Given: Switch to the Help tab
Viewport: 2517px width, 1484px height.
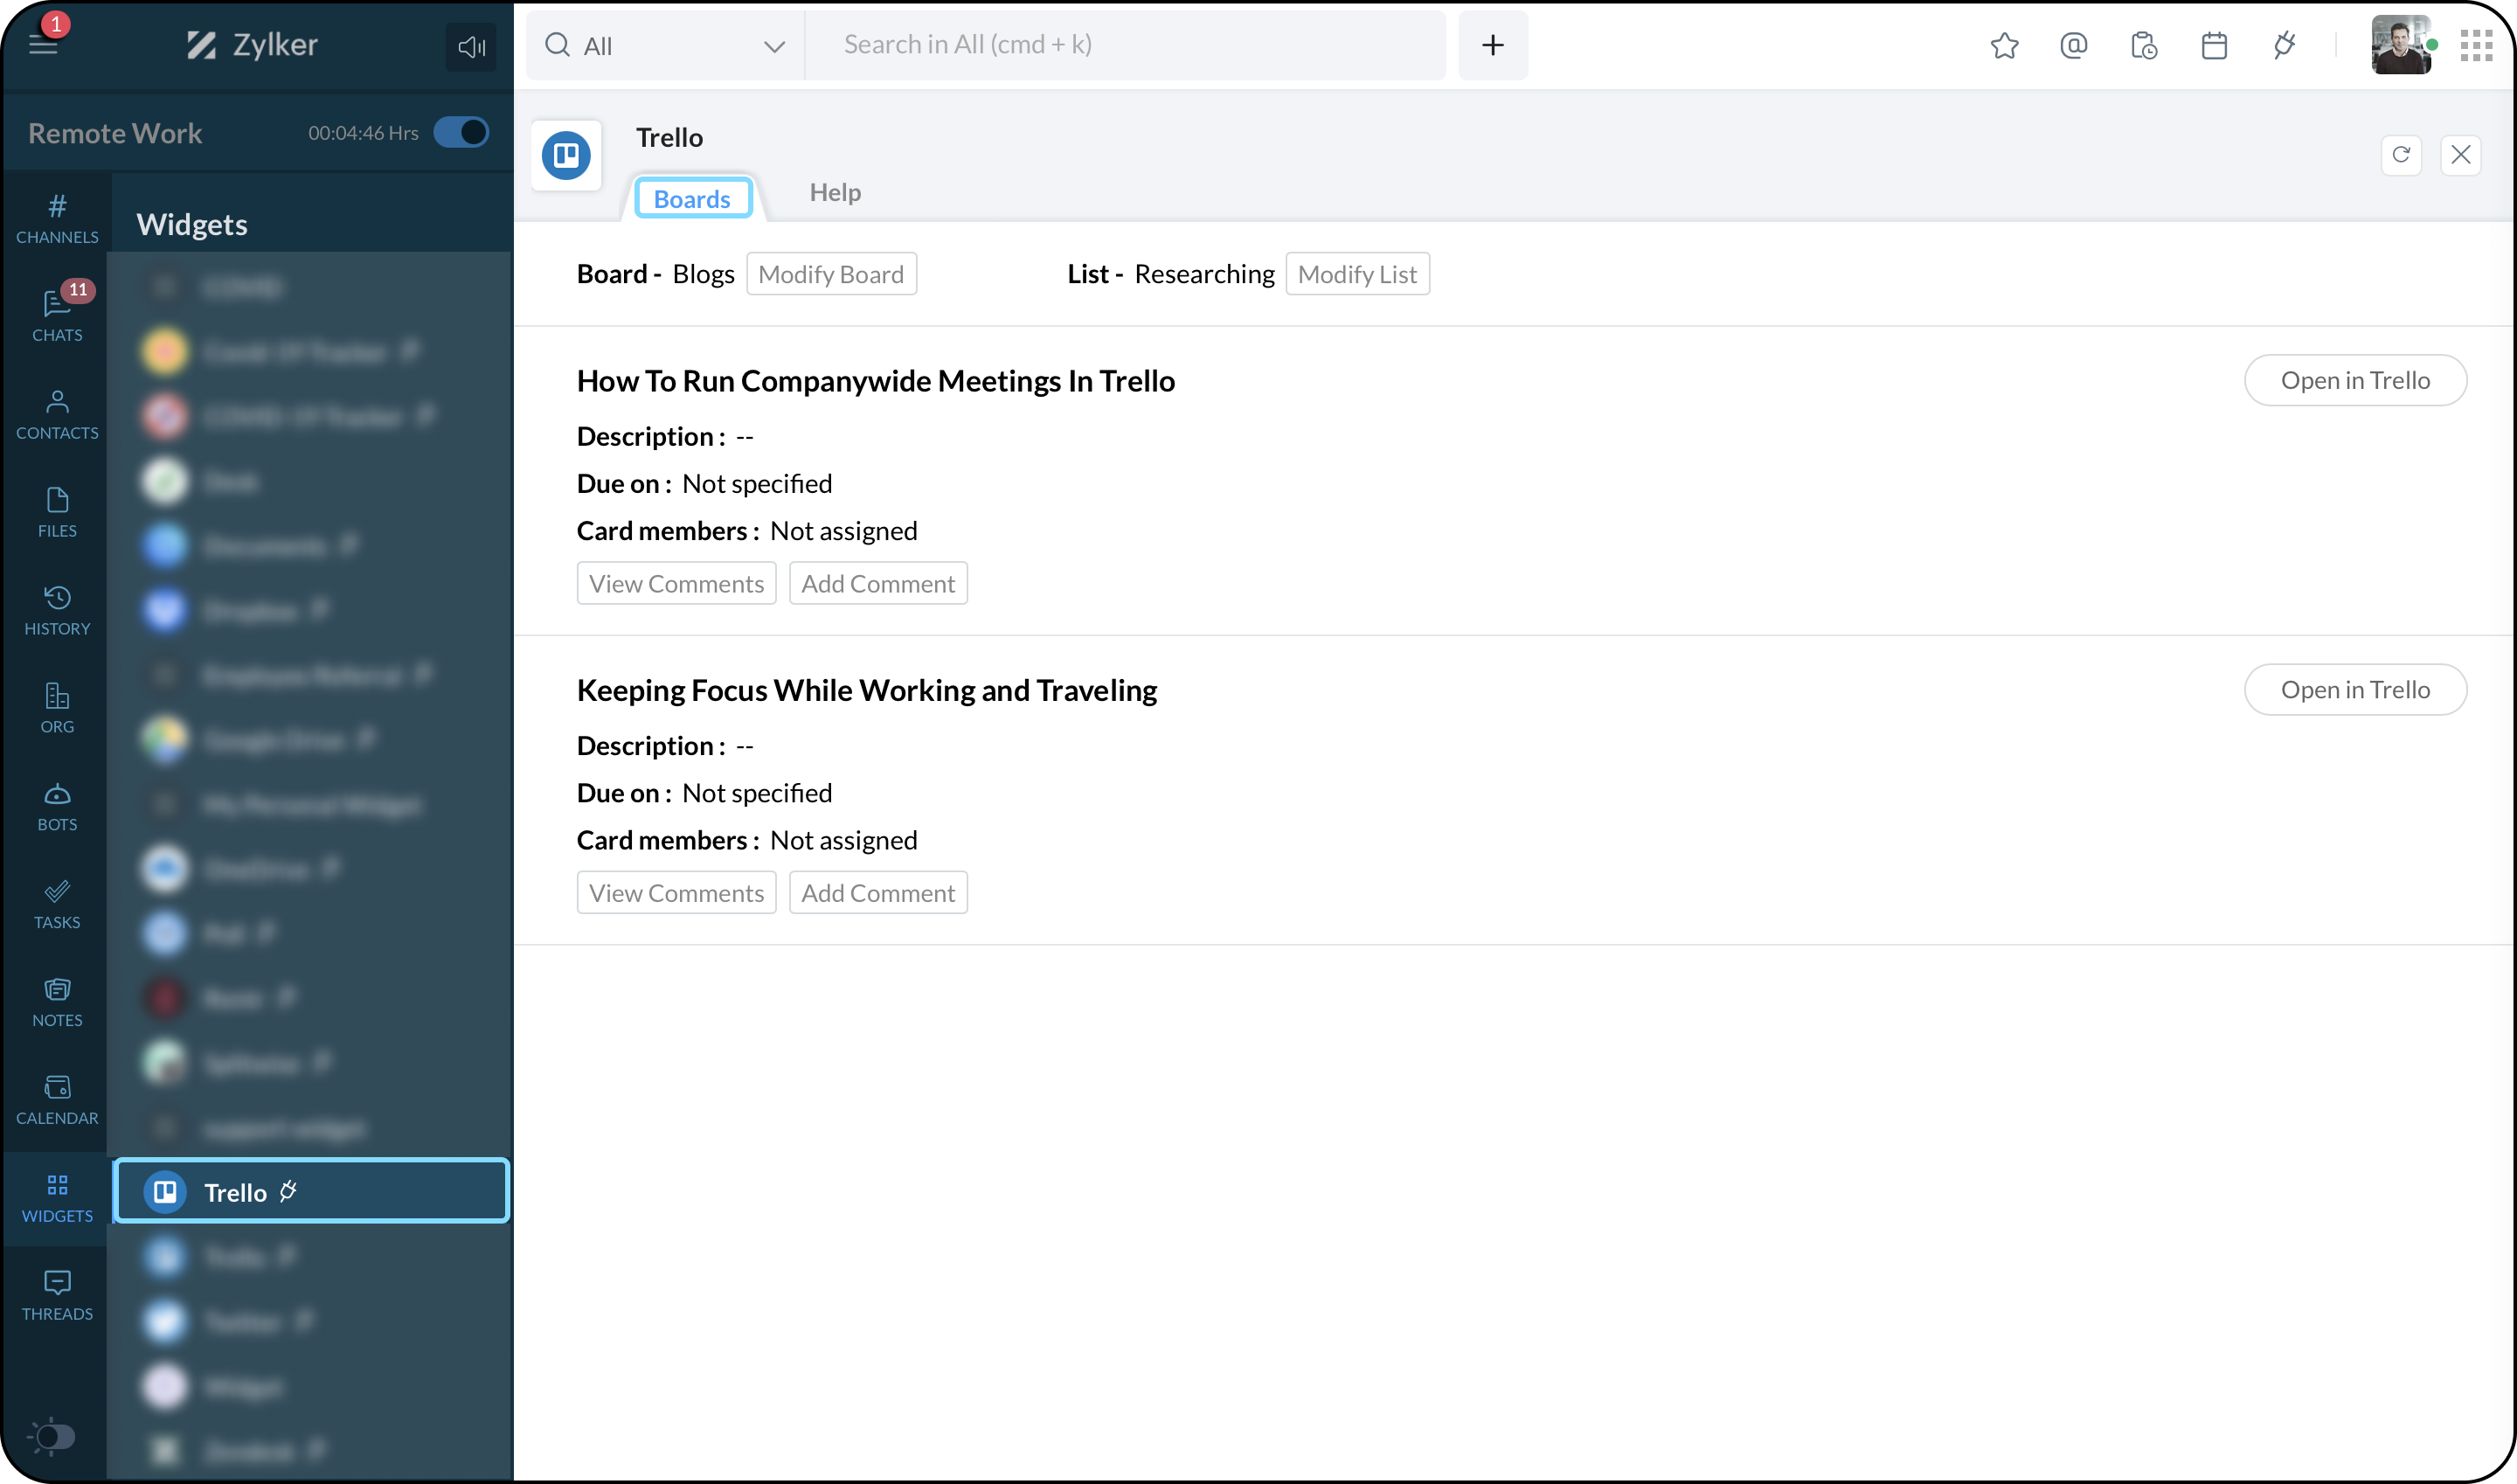Looking at the screenshot, I should point(835,192).
